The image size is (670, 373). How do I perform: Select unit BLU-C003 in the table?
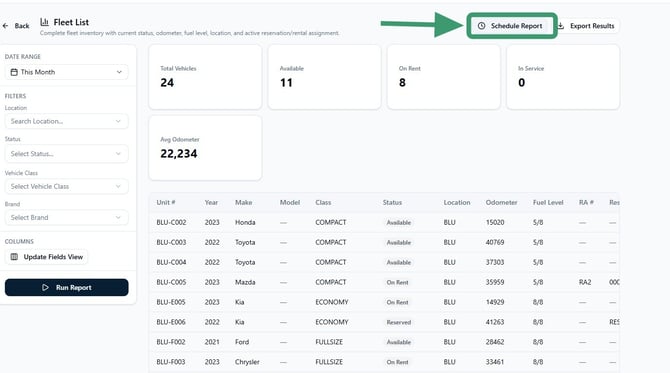tap(171, 242)
